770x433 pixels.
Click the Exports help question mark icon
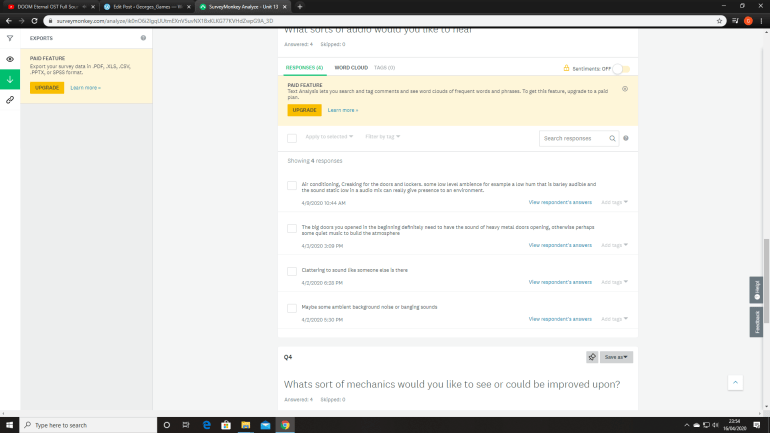tap(143, 38)
